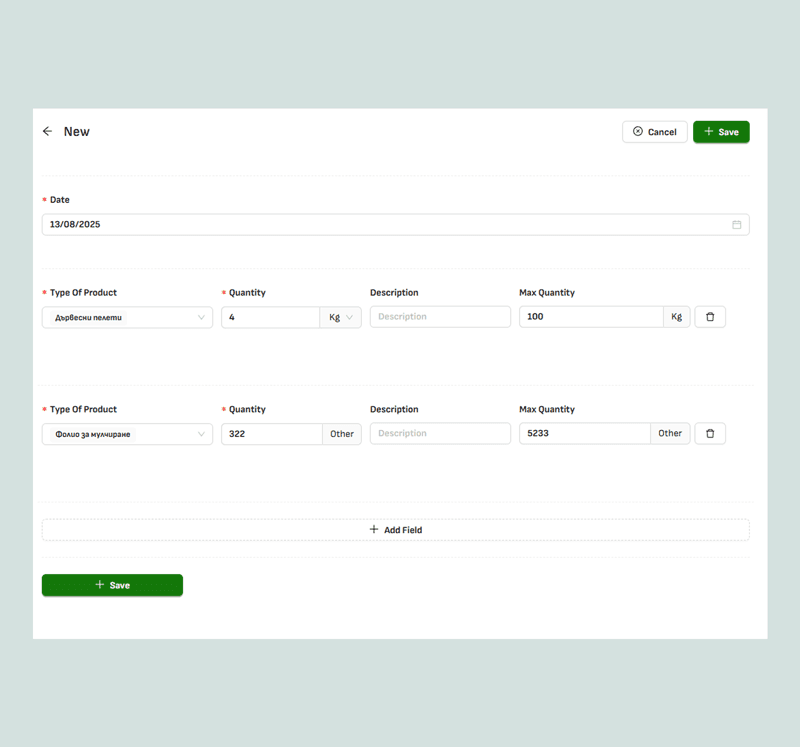This screenshot has height=747, width=800.
Task: Open the calendar icon in Date field
Action: [x=736, y=225]
